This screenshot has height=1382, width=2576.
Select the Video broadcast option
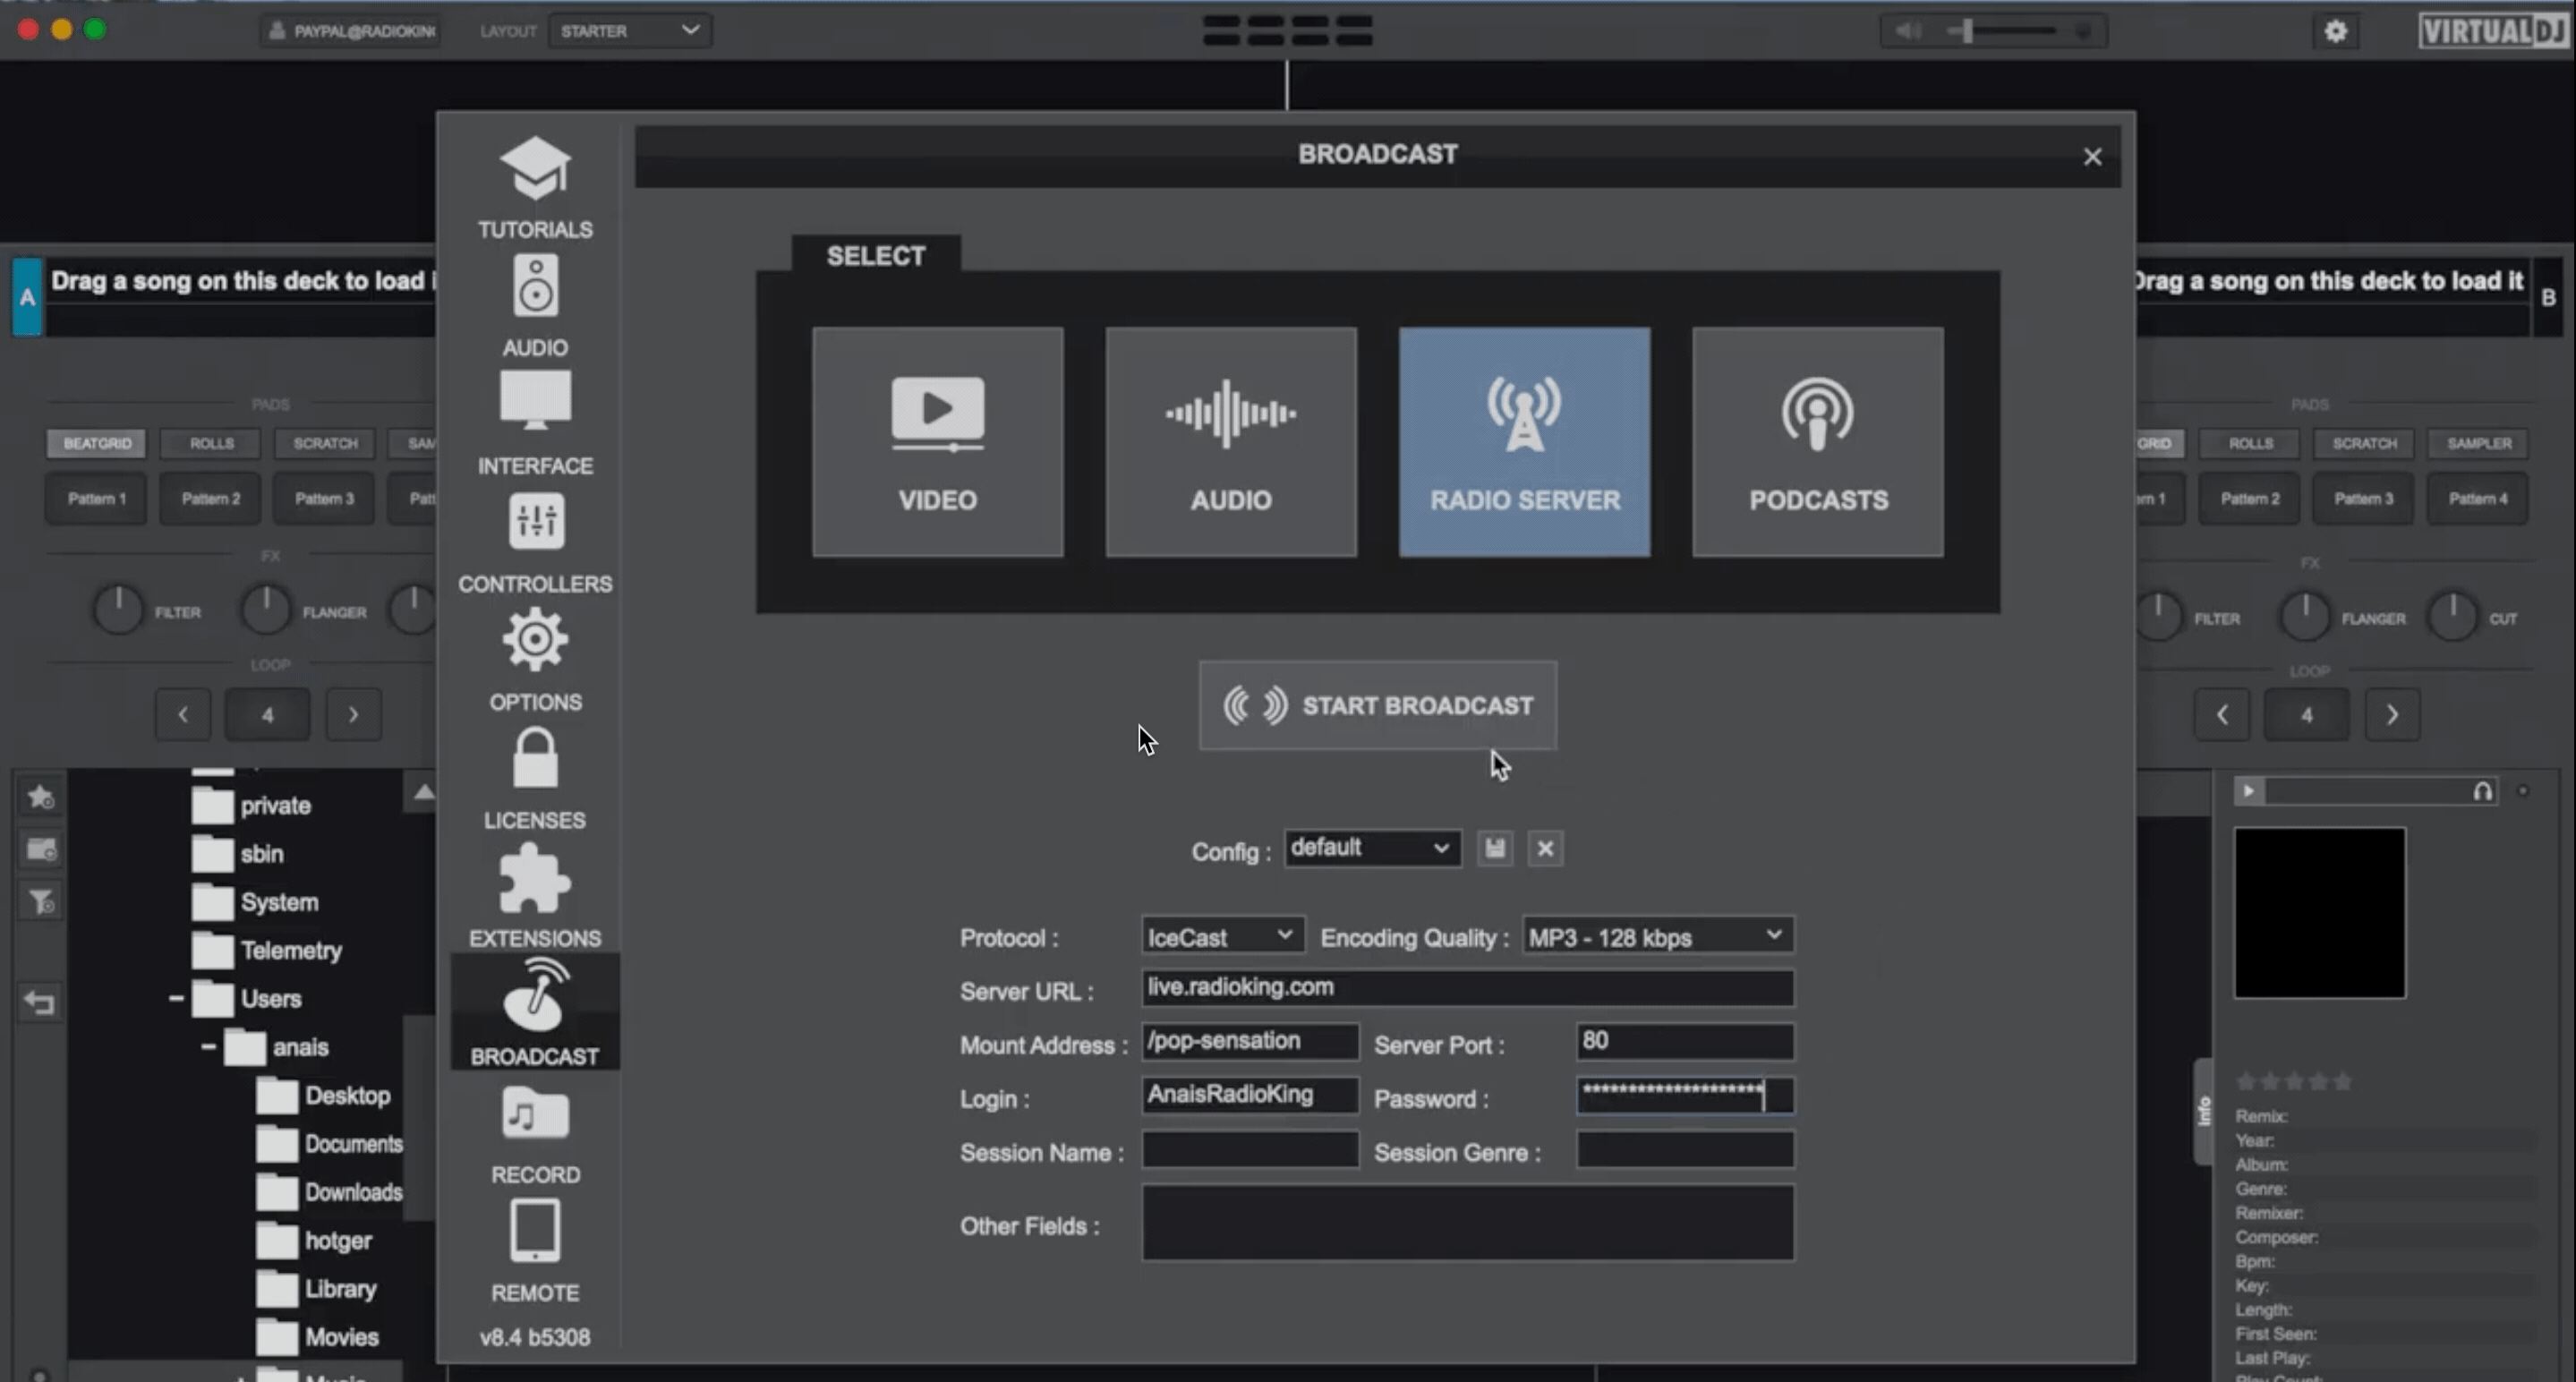(x=937, y=442)
